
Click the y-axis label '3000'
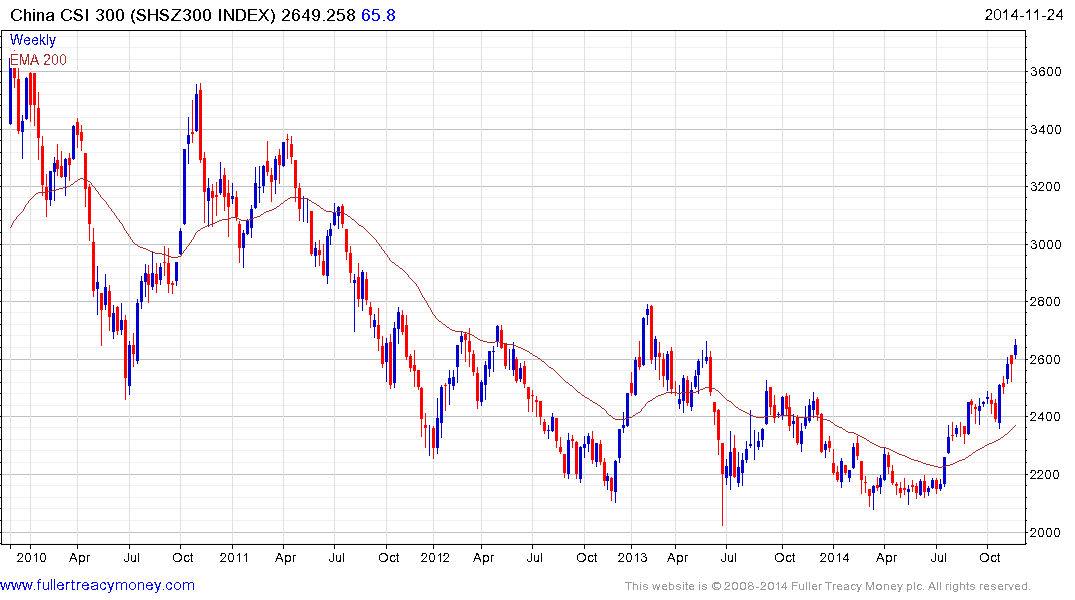point(1046,244)
